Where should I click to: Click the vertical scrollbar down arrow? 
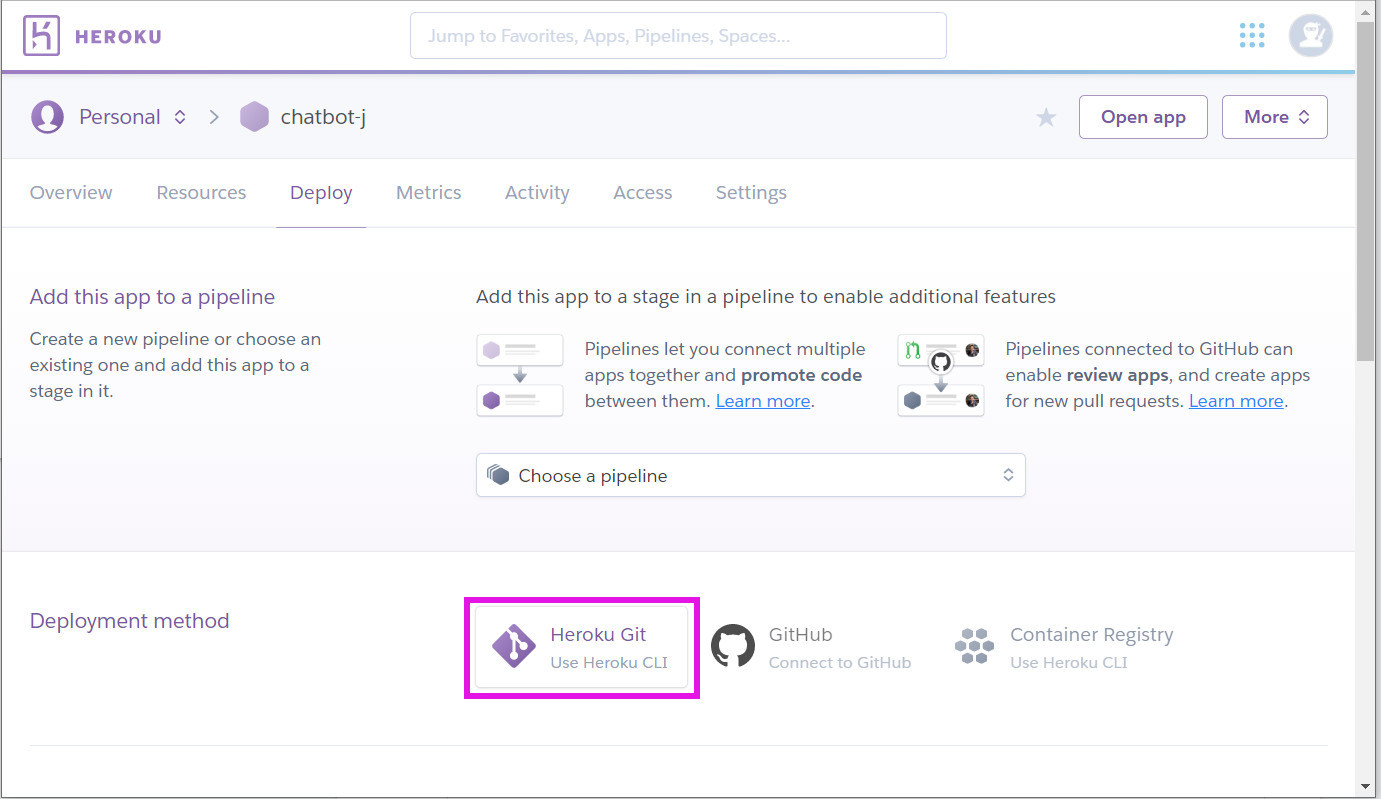click(x=1366, y=786)
